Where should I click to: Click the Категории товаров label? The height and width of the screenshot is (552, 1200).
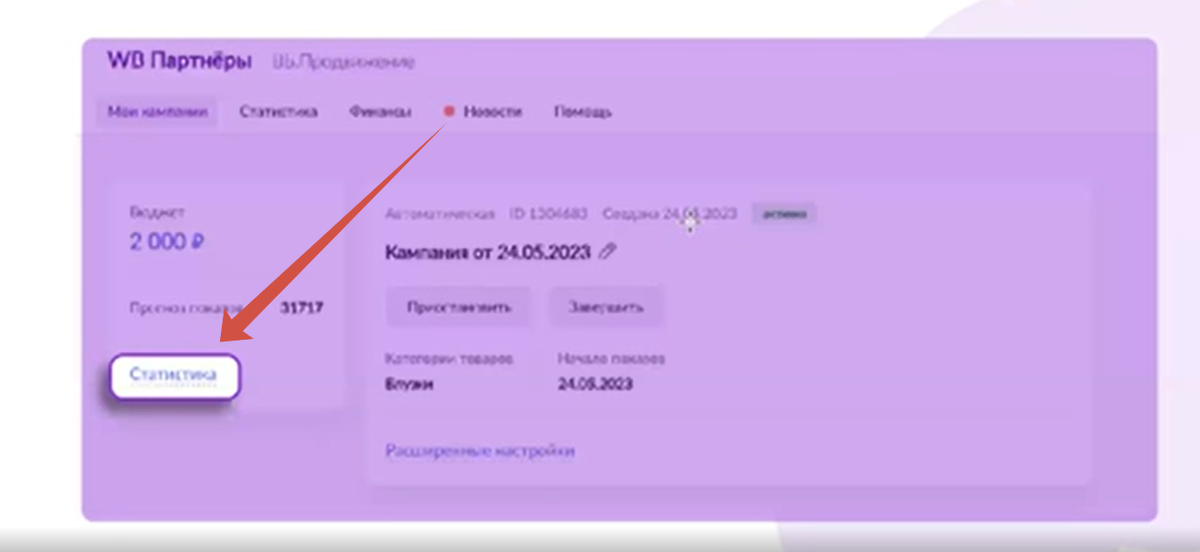click(449, 358)
